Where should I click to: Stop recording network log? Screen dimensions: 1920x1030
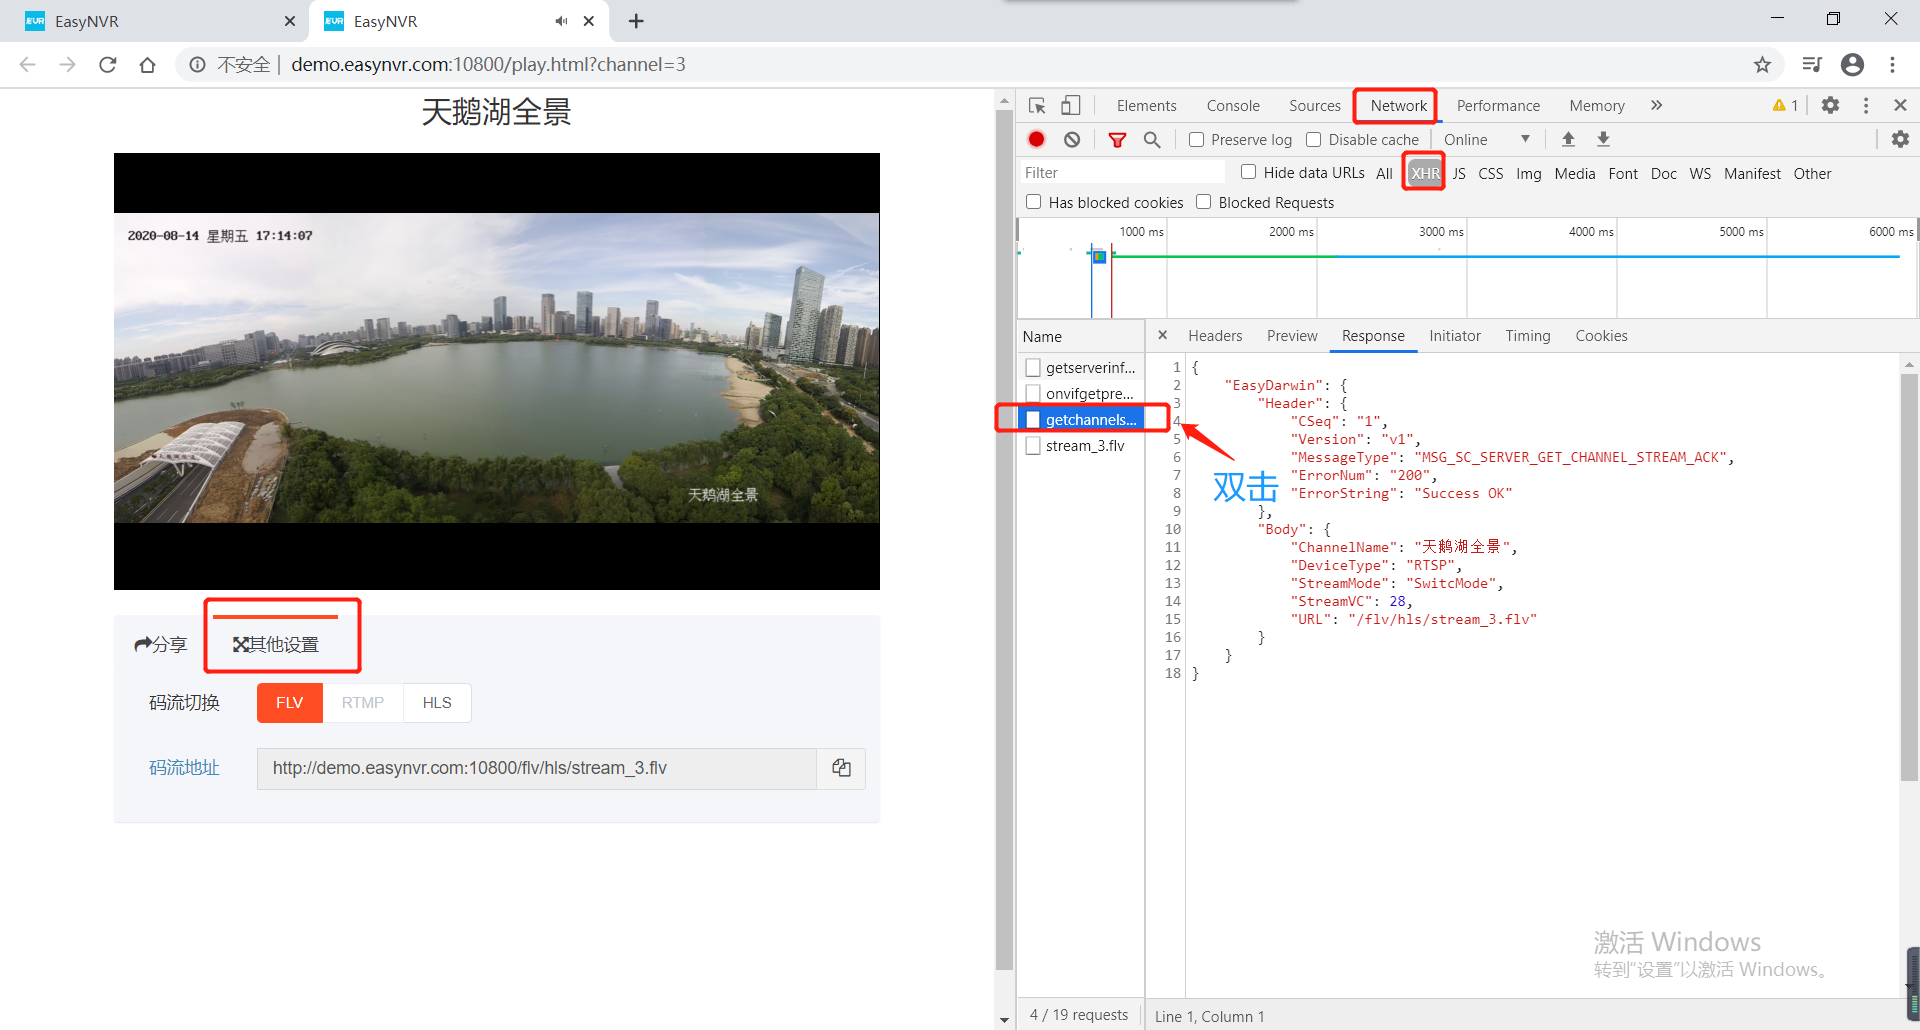click(1037, 140)
